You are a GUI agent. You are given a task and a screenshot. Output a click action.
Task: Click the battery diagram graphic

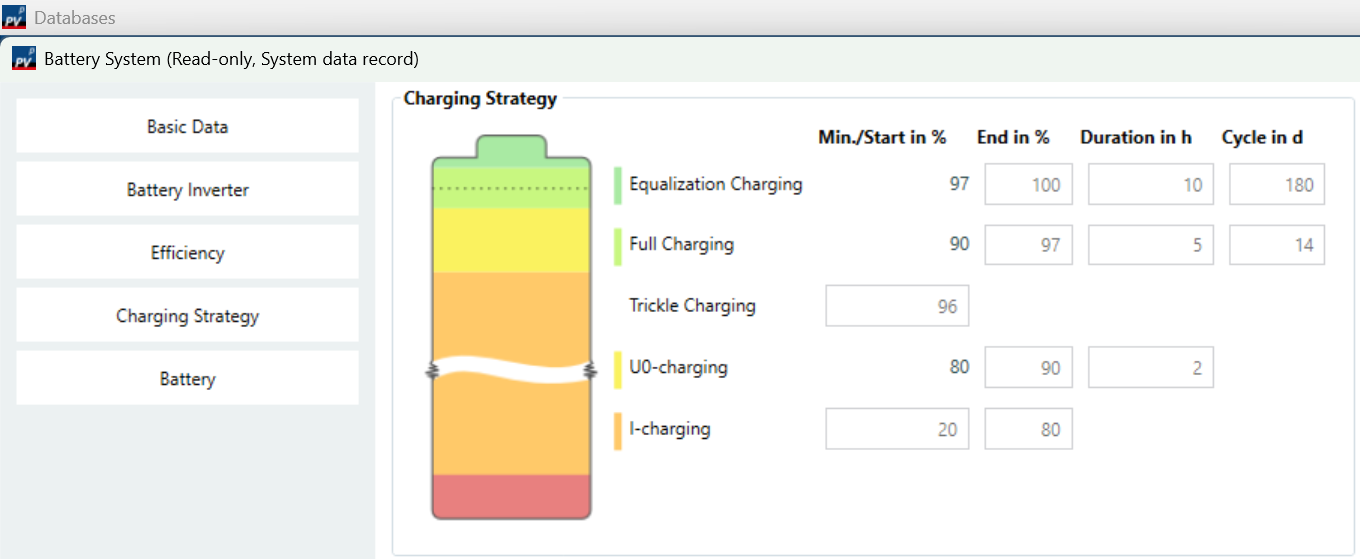511,330
